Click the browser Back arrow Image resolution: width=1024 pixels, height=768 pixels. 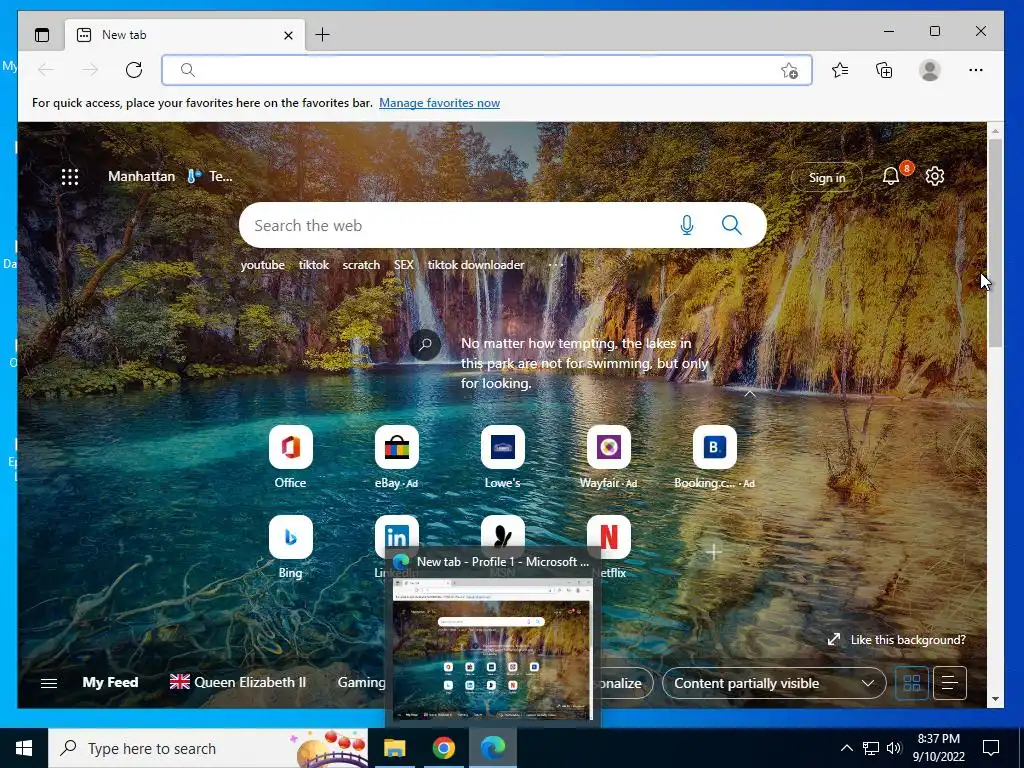(46, 70)
